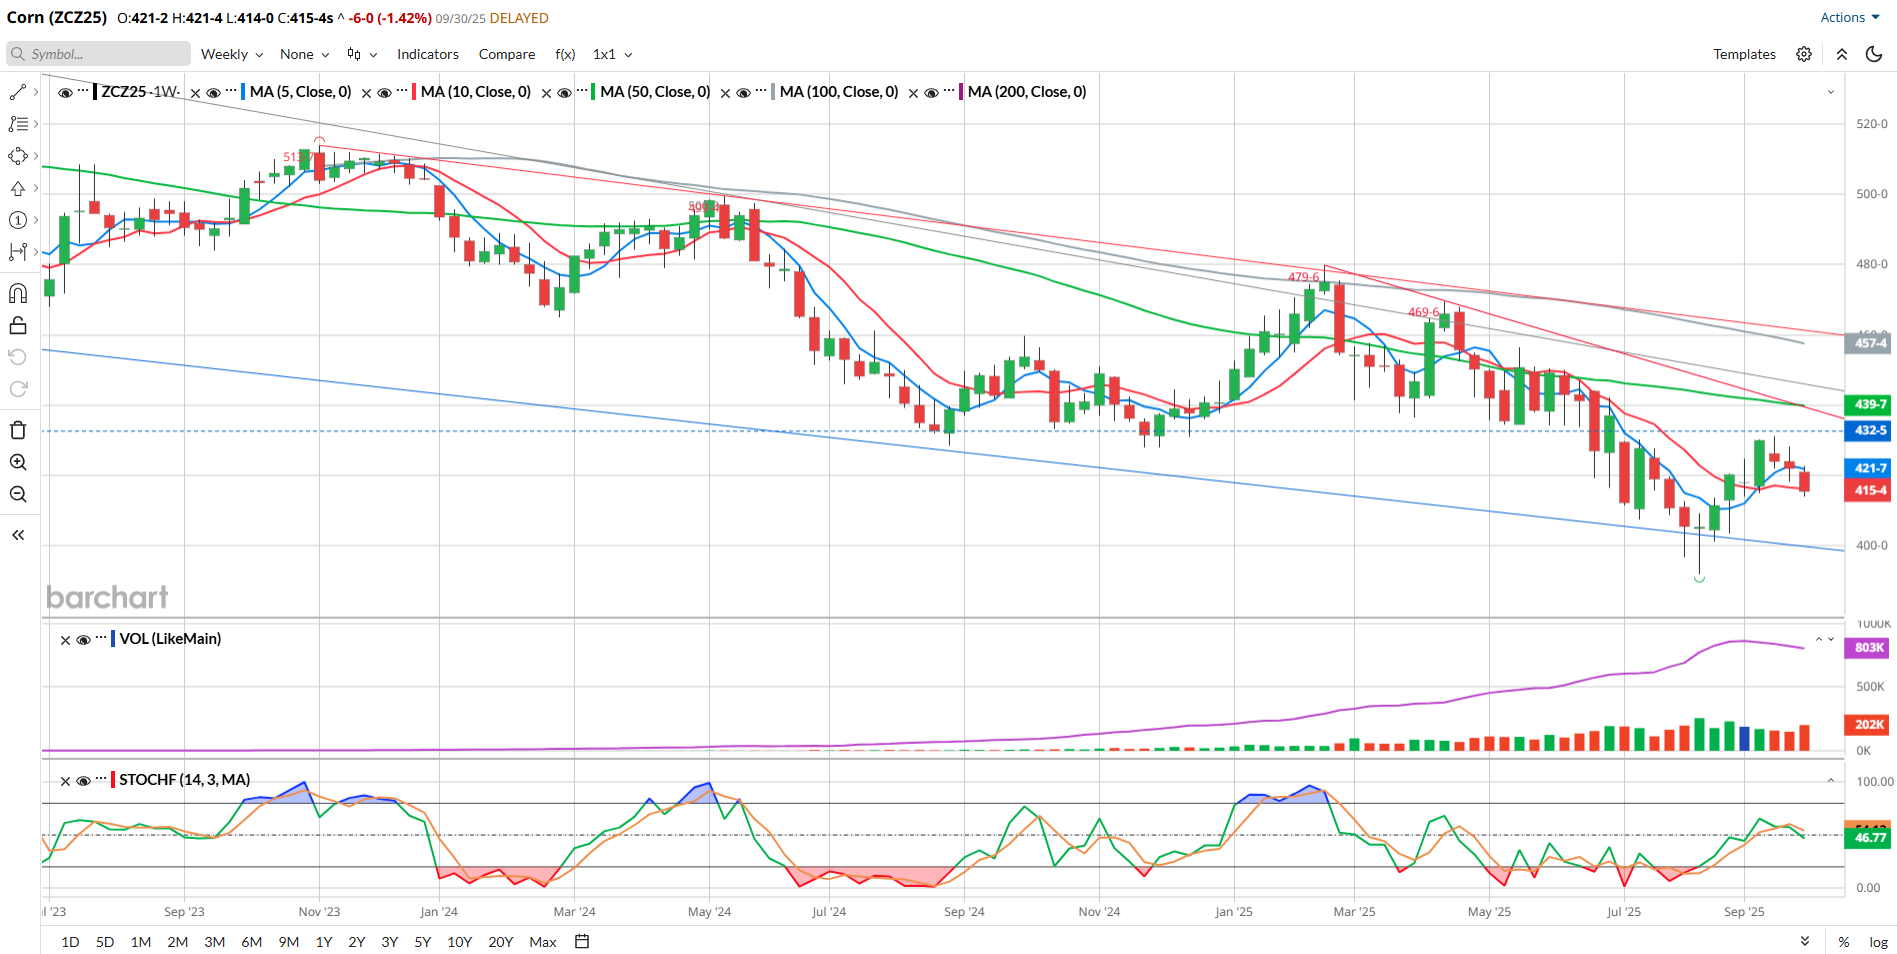The height and width of the screenshot is (954, 1897).
Task: Click the lock drawings icon
Action: pyautogui.click(x=18, y=325)
